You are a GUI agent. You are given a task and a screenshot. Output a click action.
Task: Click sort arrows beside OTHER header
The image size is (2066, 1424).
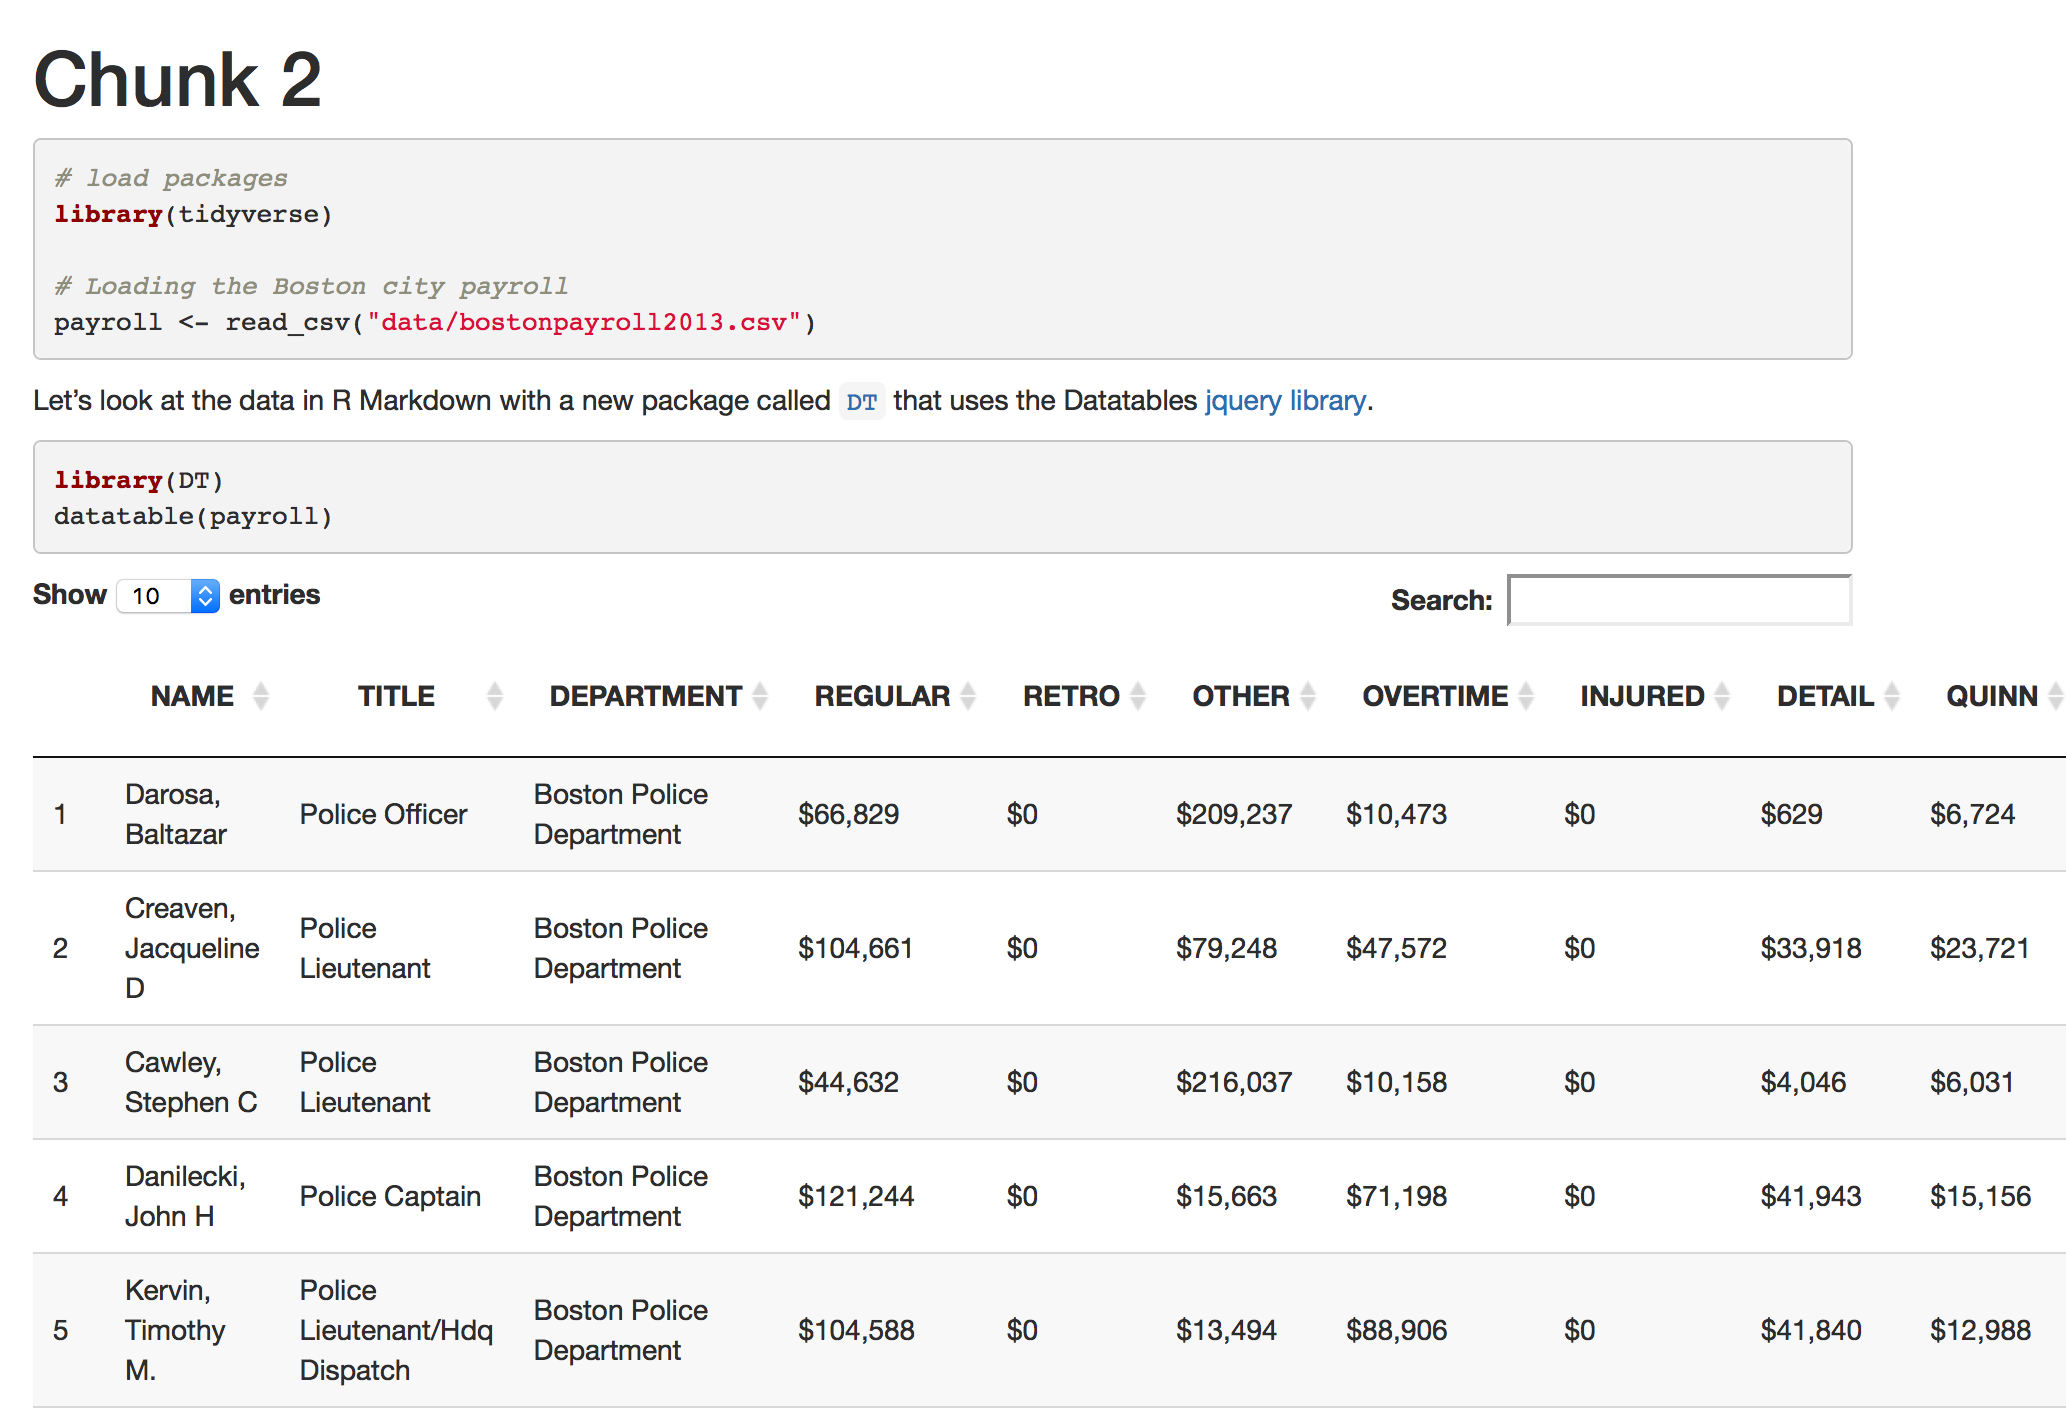click(1308, 696)
